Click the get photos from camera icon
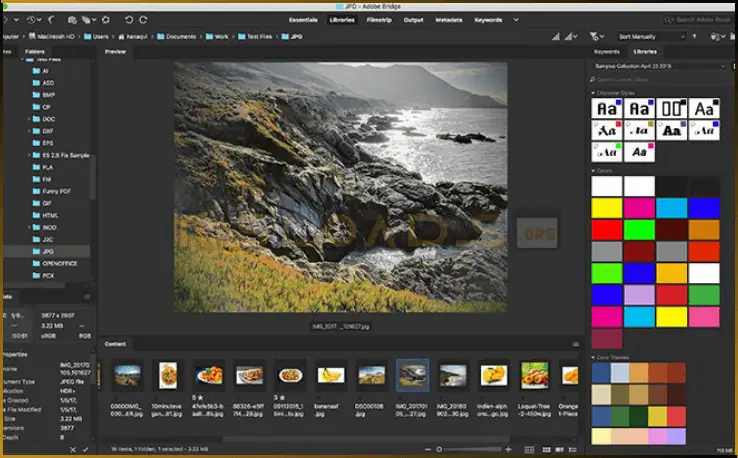The image size is (738, 458). (x=72, y=20)
